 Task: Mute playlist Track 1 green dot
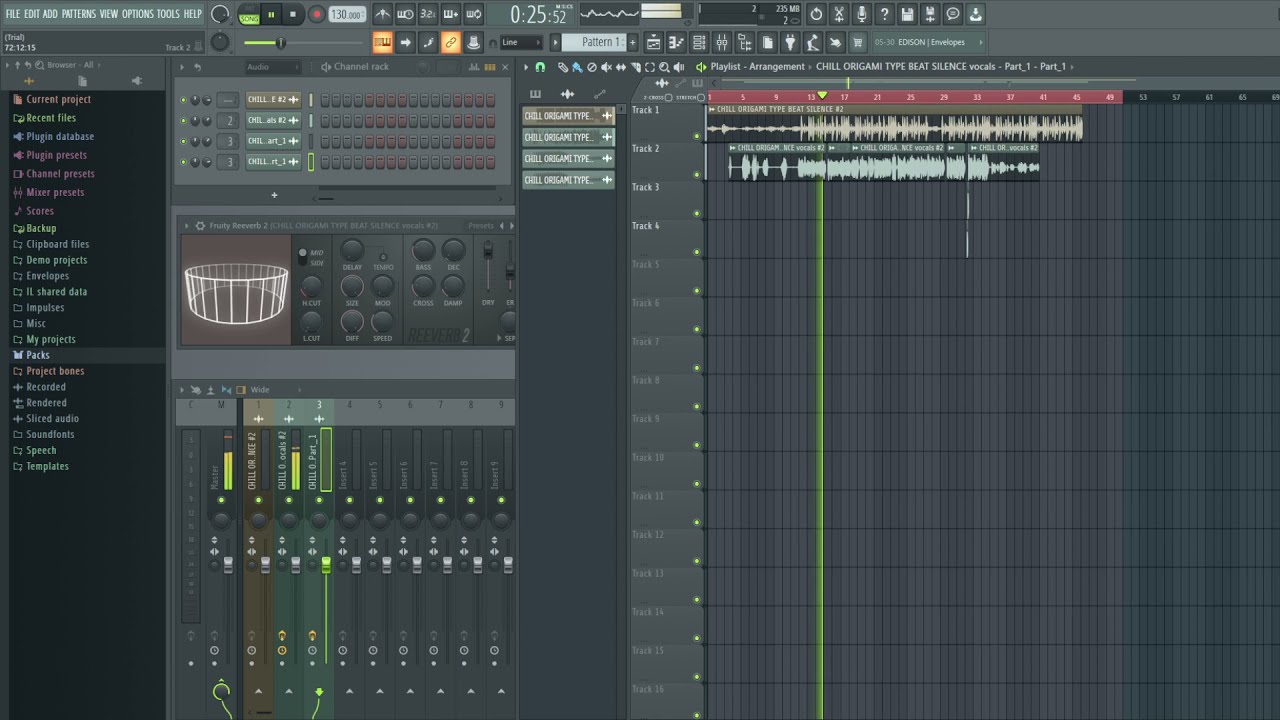[x=697, y=136]
